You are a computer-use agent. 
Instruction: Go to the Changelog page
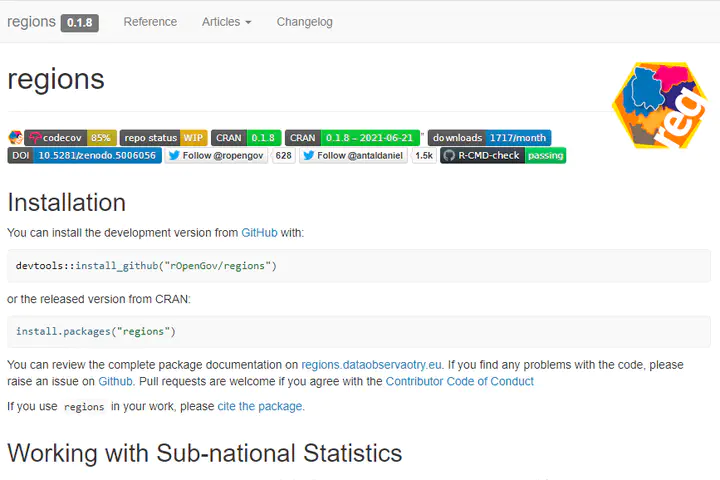304,22
